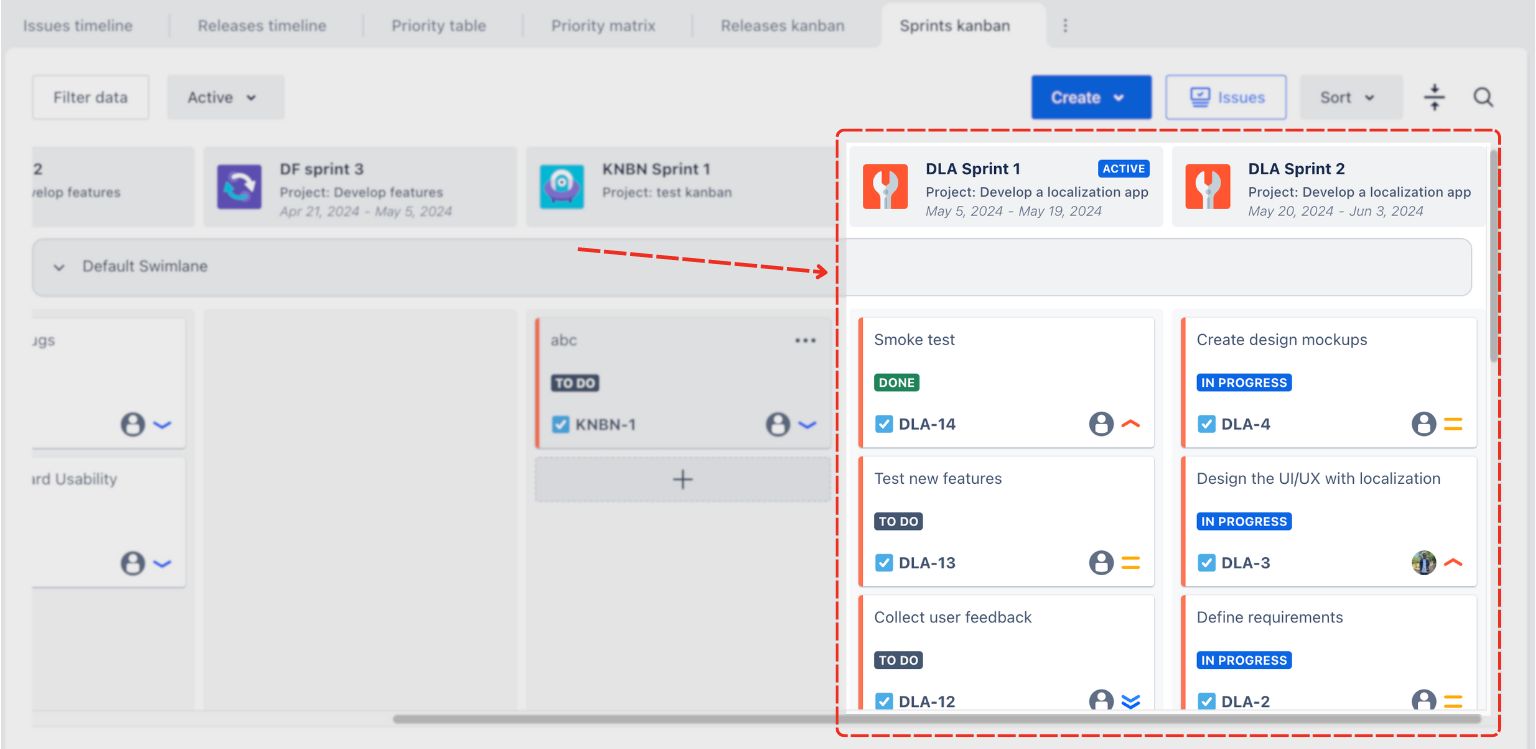The width and height of the screenshot is (1536, 749).
Task: Collapse the Default Swimlane
Action: tap(59, 267)
